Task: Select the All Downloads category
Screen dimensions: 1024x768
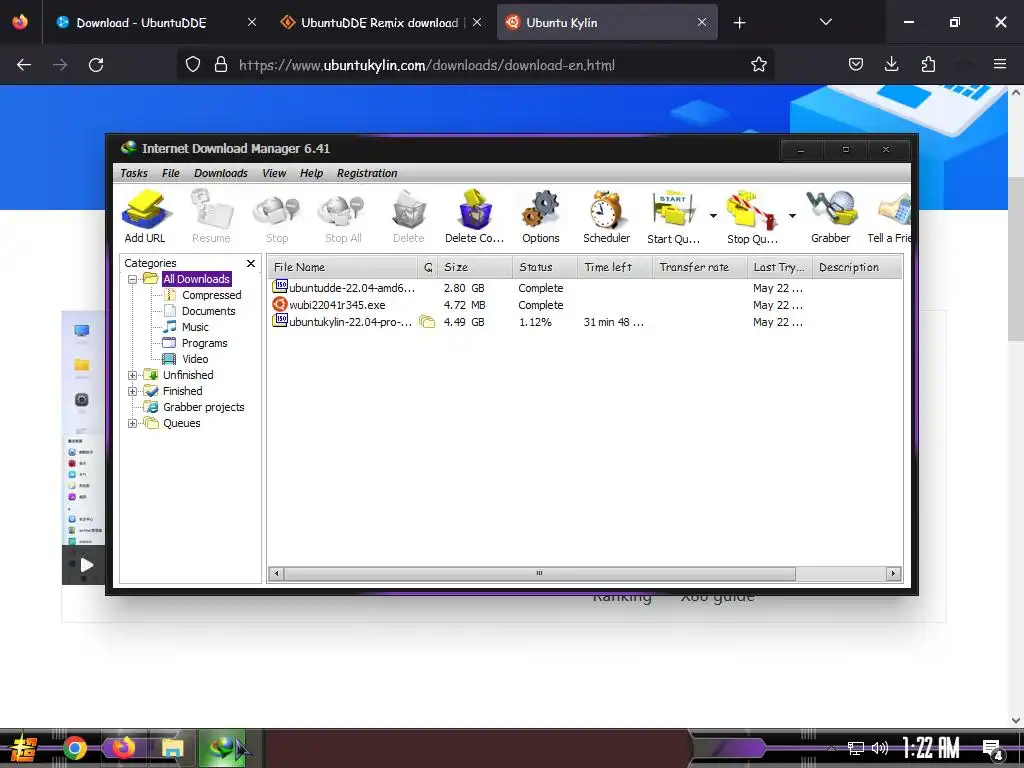Action: [x=196, y=279]
